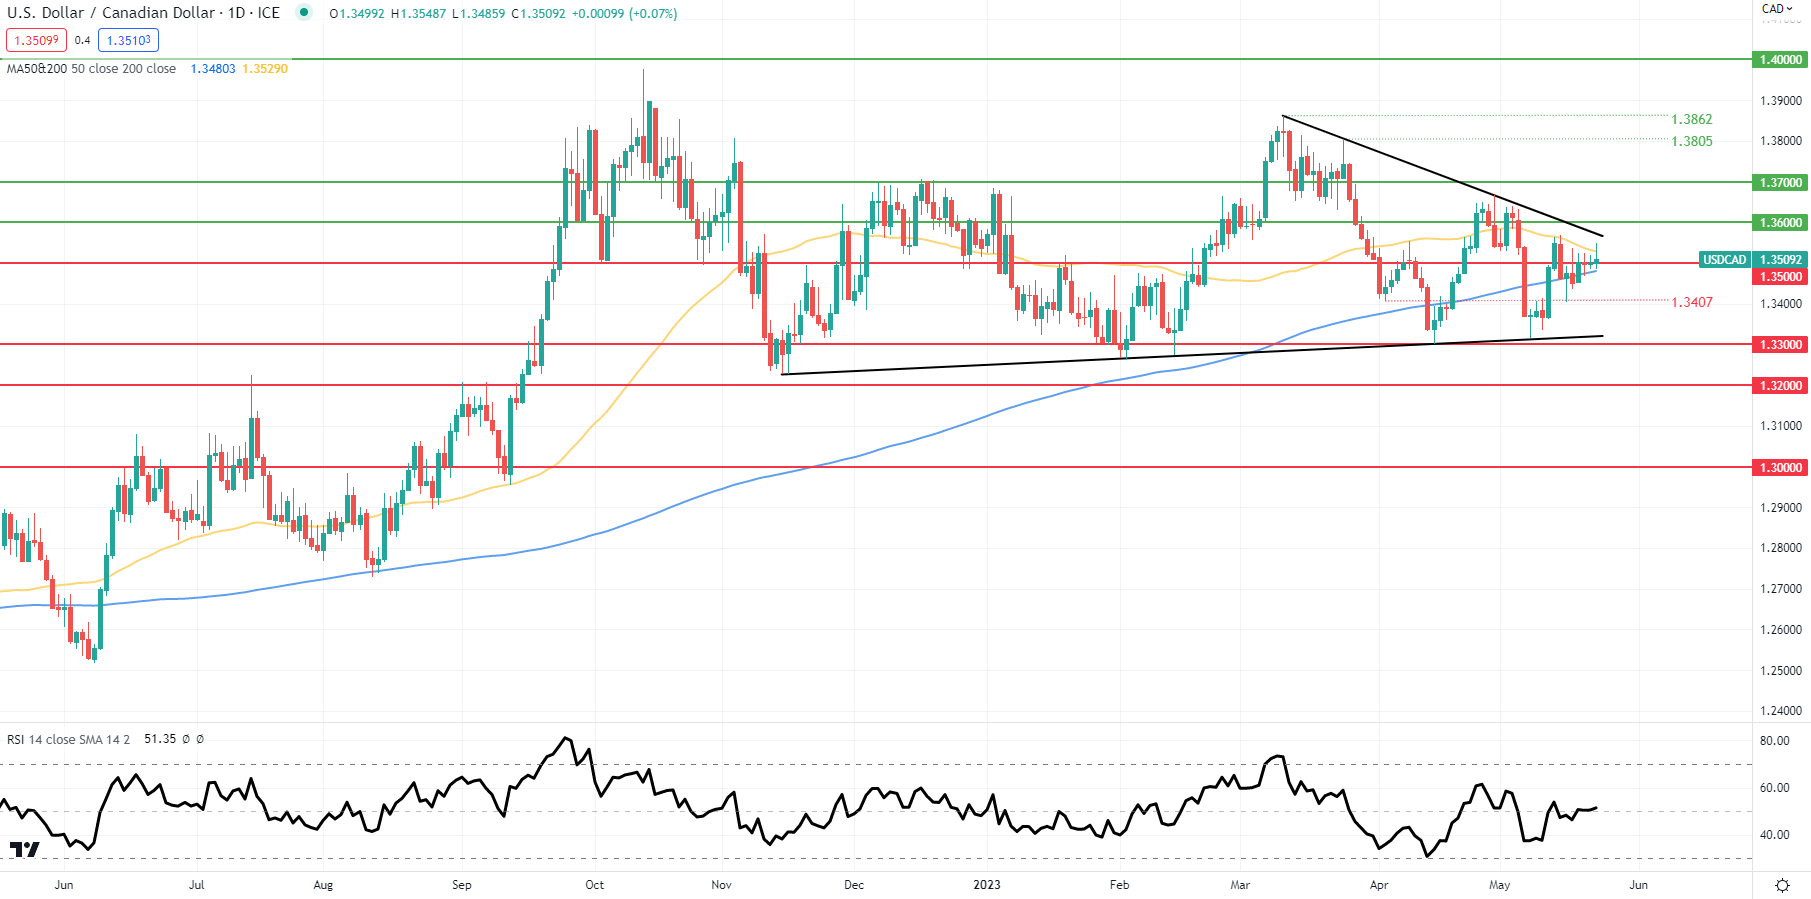Click the high price H1.35487
Viewport: 1811px width, 899px height.
[418, 14]
